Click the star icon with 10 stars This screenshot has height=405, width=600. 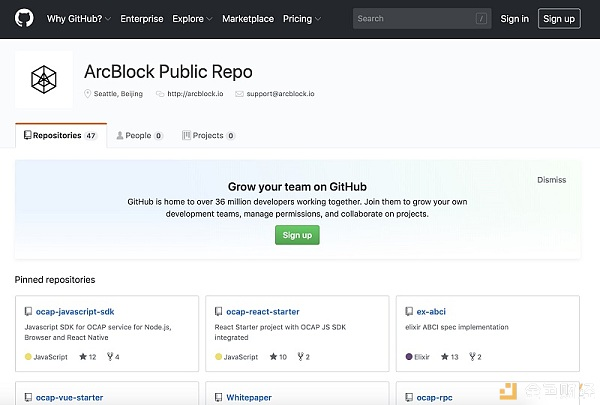click(273, 357)
